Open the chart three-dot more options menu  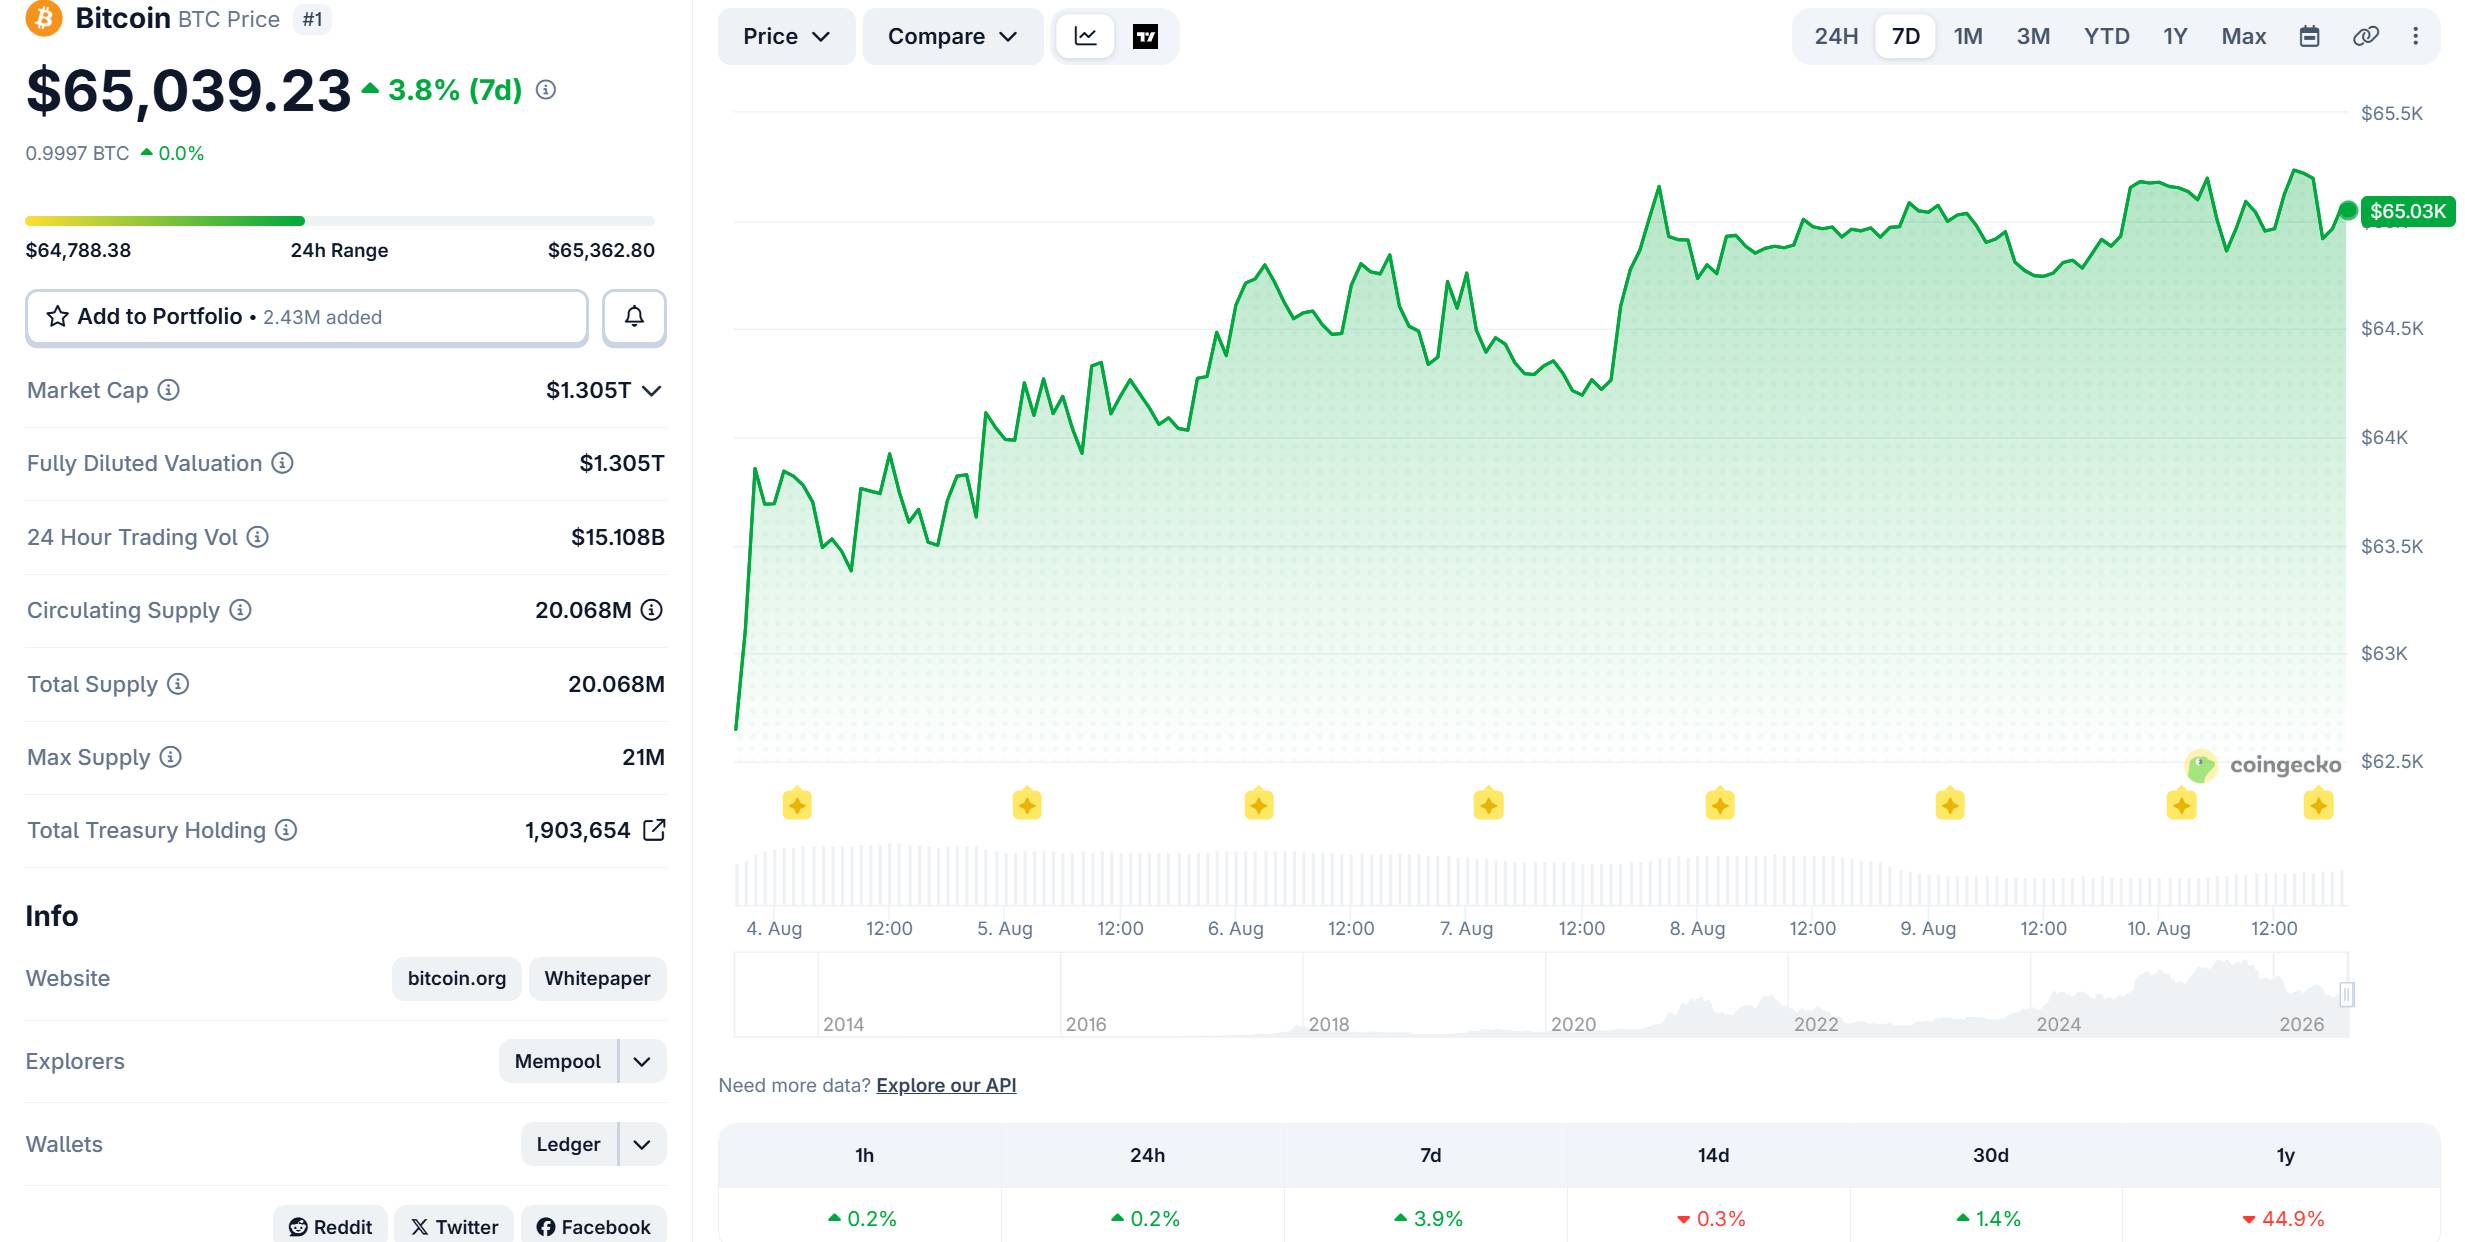2415,37
